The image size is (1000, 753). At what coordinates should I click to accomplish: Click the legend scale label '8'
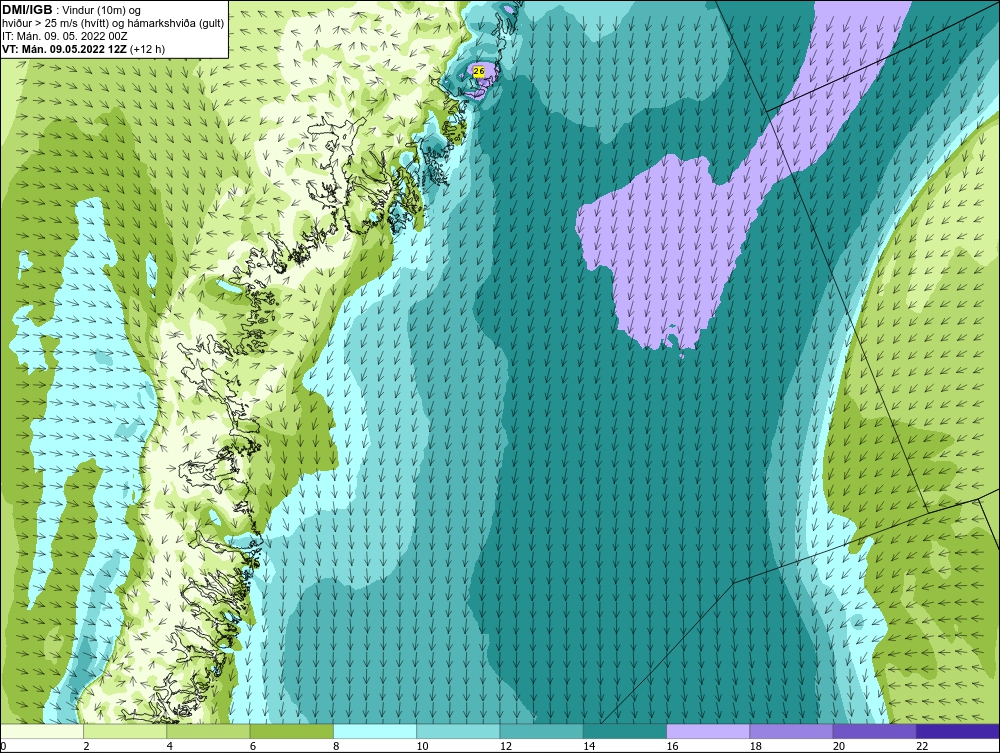coord(336,746)
